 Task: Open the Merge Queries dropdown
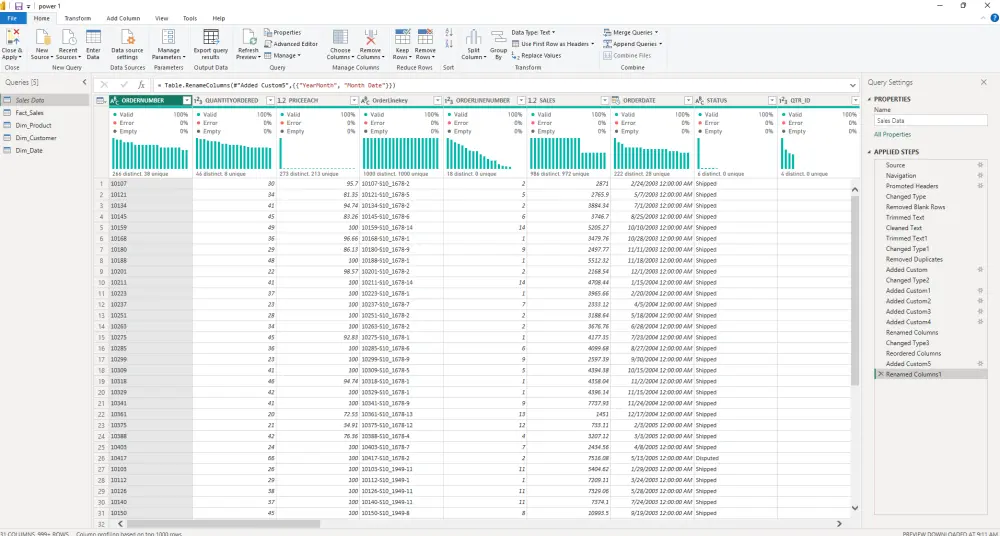631,32
